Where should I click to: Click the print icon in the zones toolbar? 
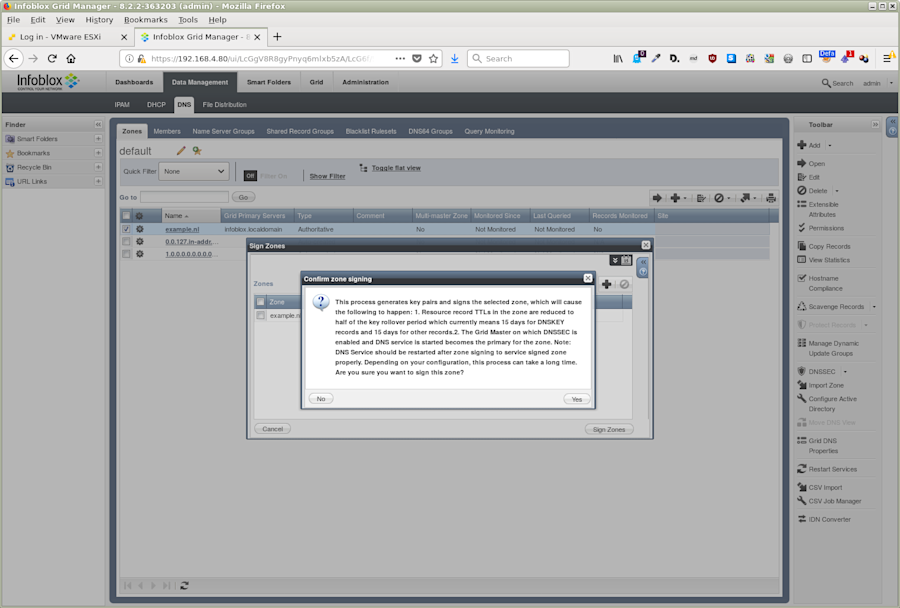[x=771, y=198]
